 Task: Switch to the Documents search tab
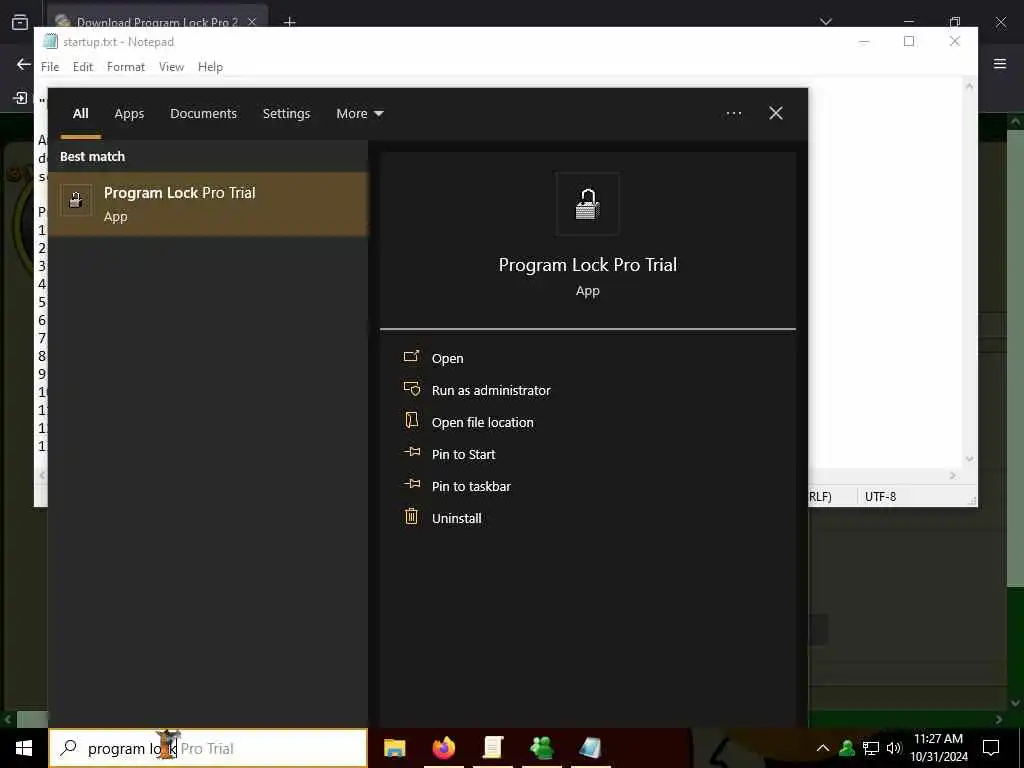203,114
